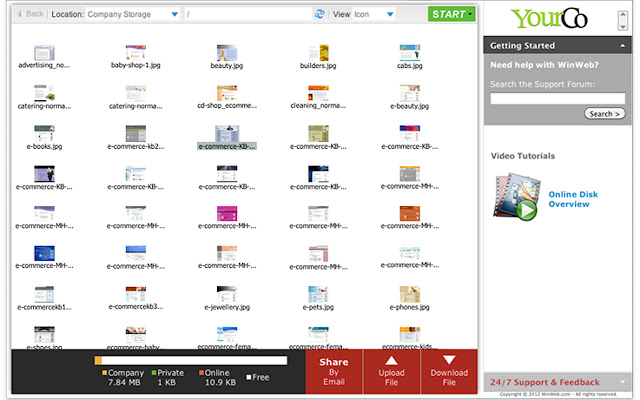Viewport: 640px width, 400px height.
Task: Open the advertising_no... file icon
Action: coord(44,53)
